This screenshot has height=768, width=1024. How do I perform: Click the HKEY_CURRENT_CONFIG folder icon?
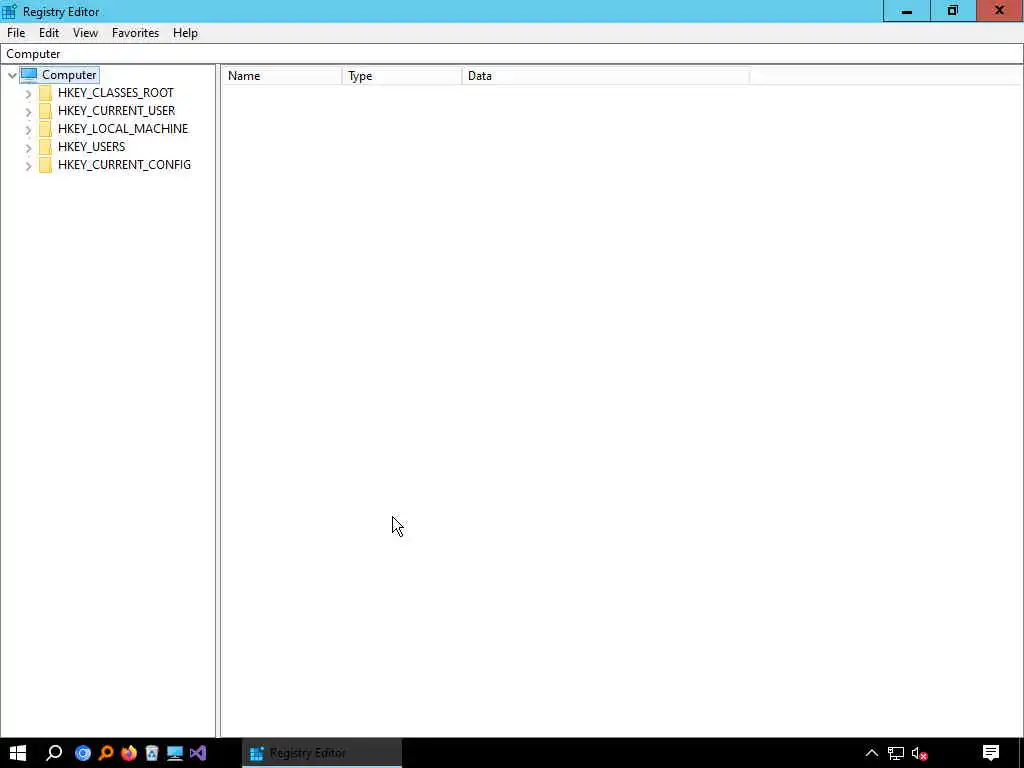coord(45,165)
